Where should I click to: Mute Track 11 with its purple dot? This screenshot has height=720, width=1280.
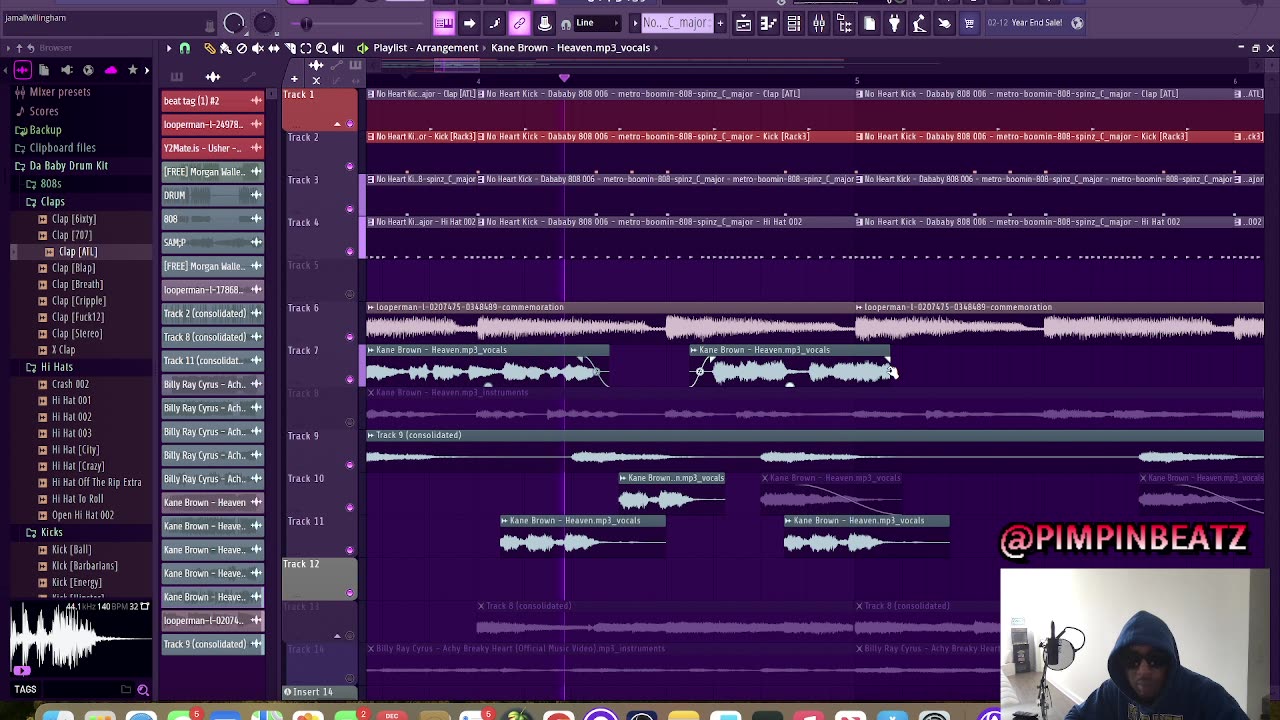click(349, 550)
